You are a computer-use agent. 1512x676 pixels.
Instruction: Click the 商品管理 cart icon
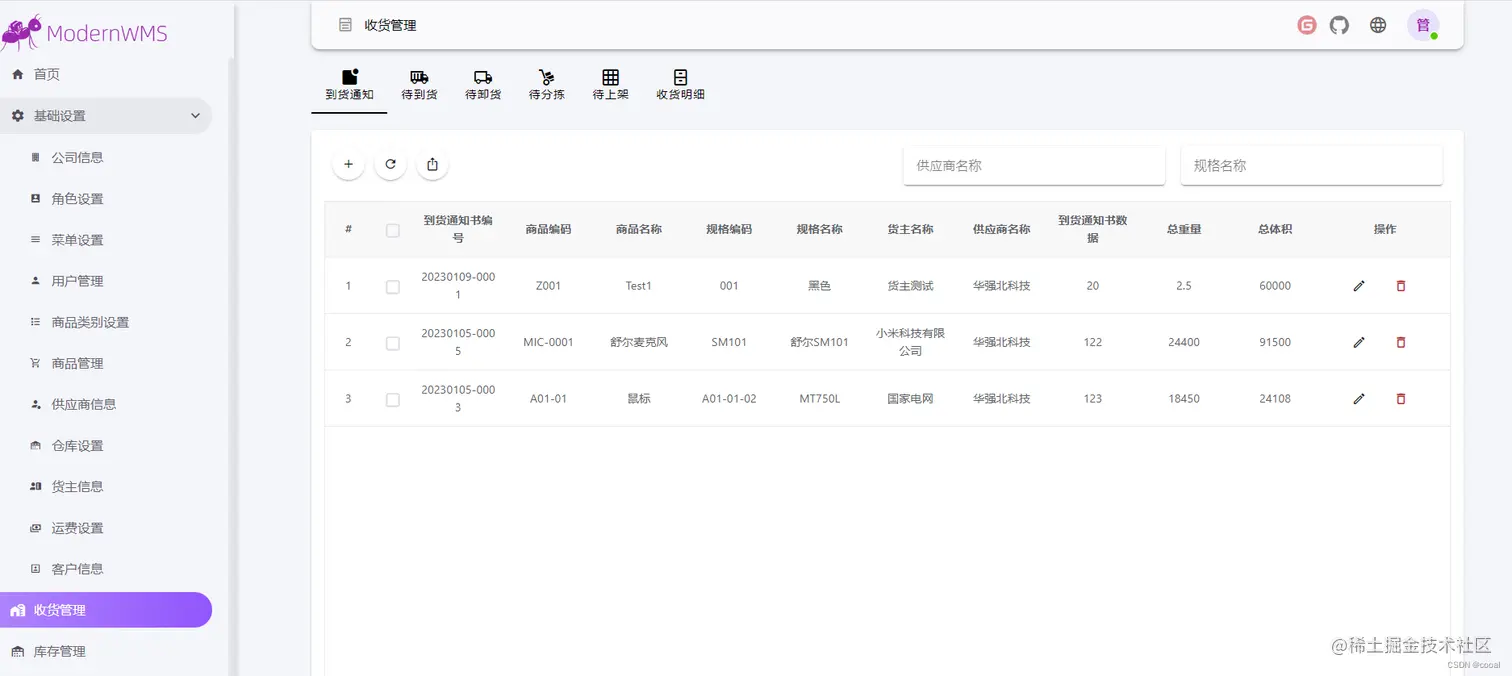click(x=35, y=363)
